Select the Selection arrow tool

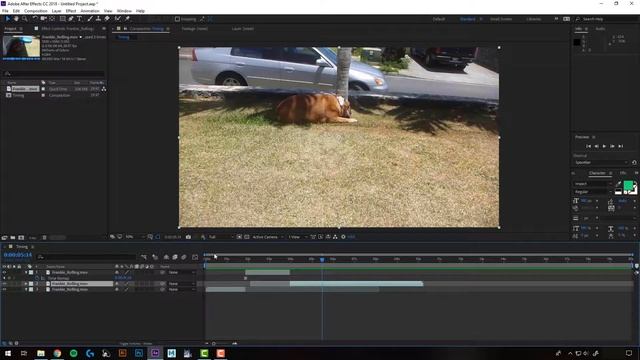coord(7,19)
